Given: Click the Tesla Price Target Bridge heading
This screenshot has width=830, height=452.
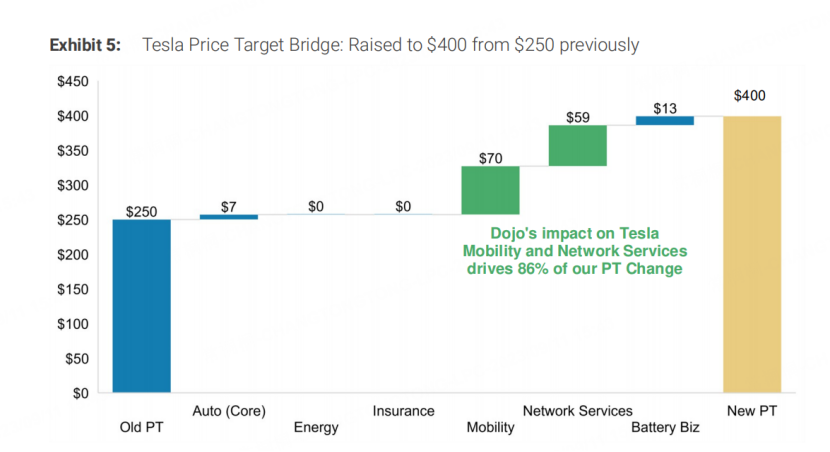Looking at the screenshot, I should click(x=390, y=45).
